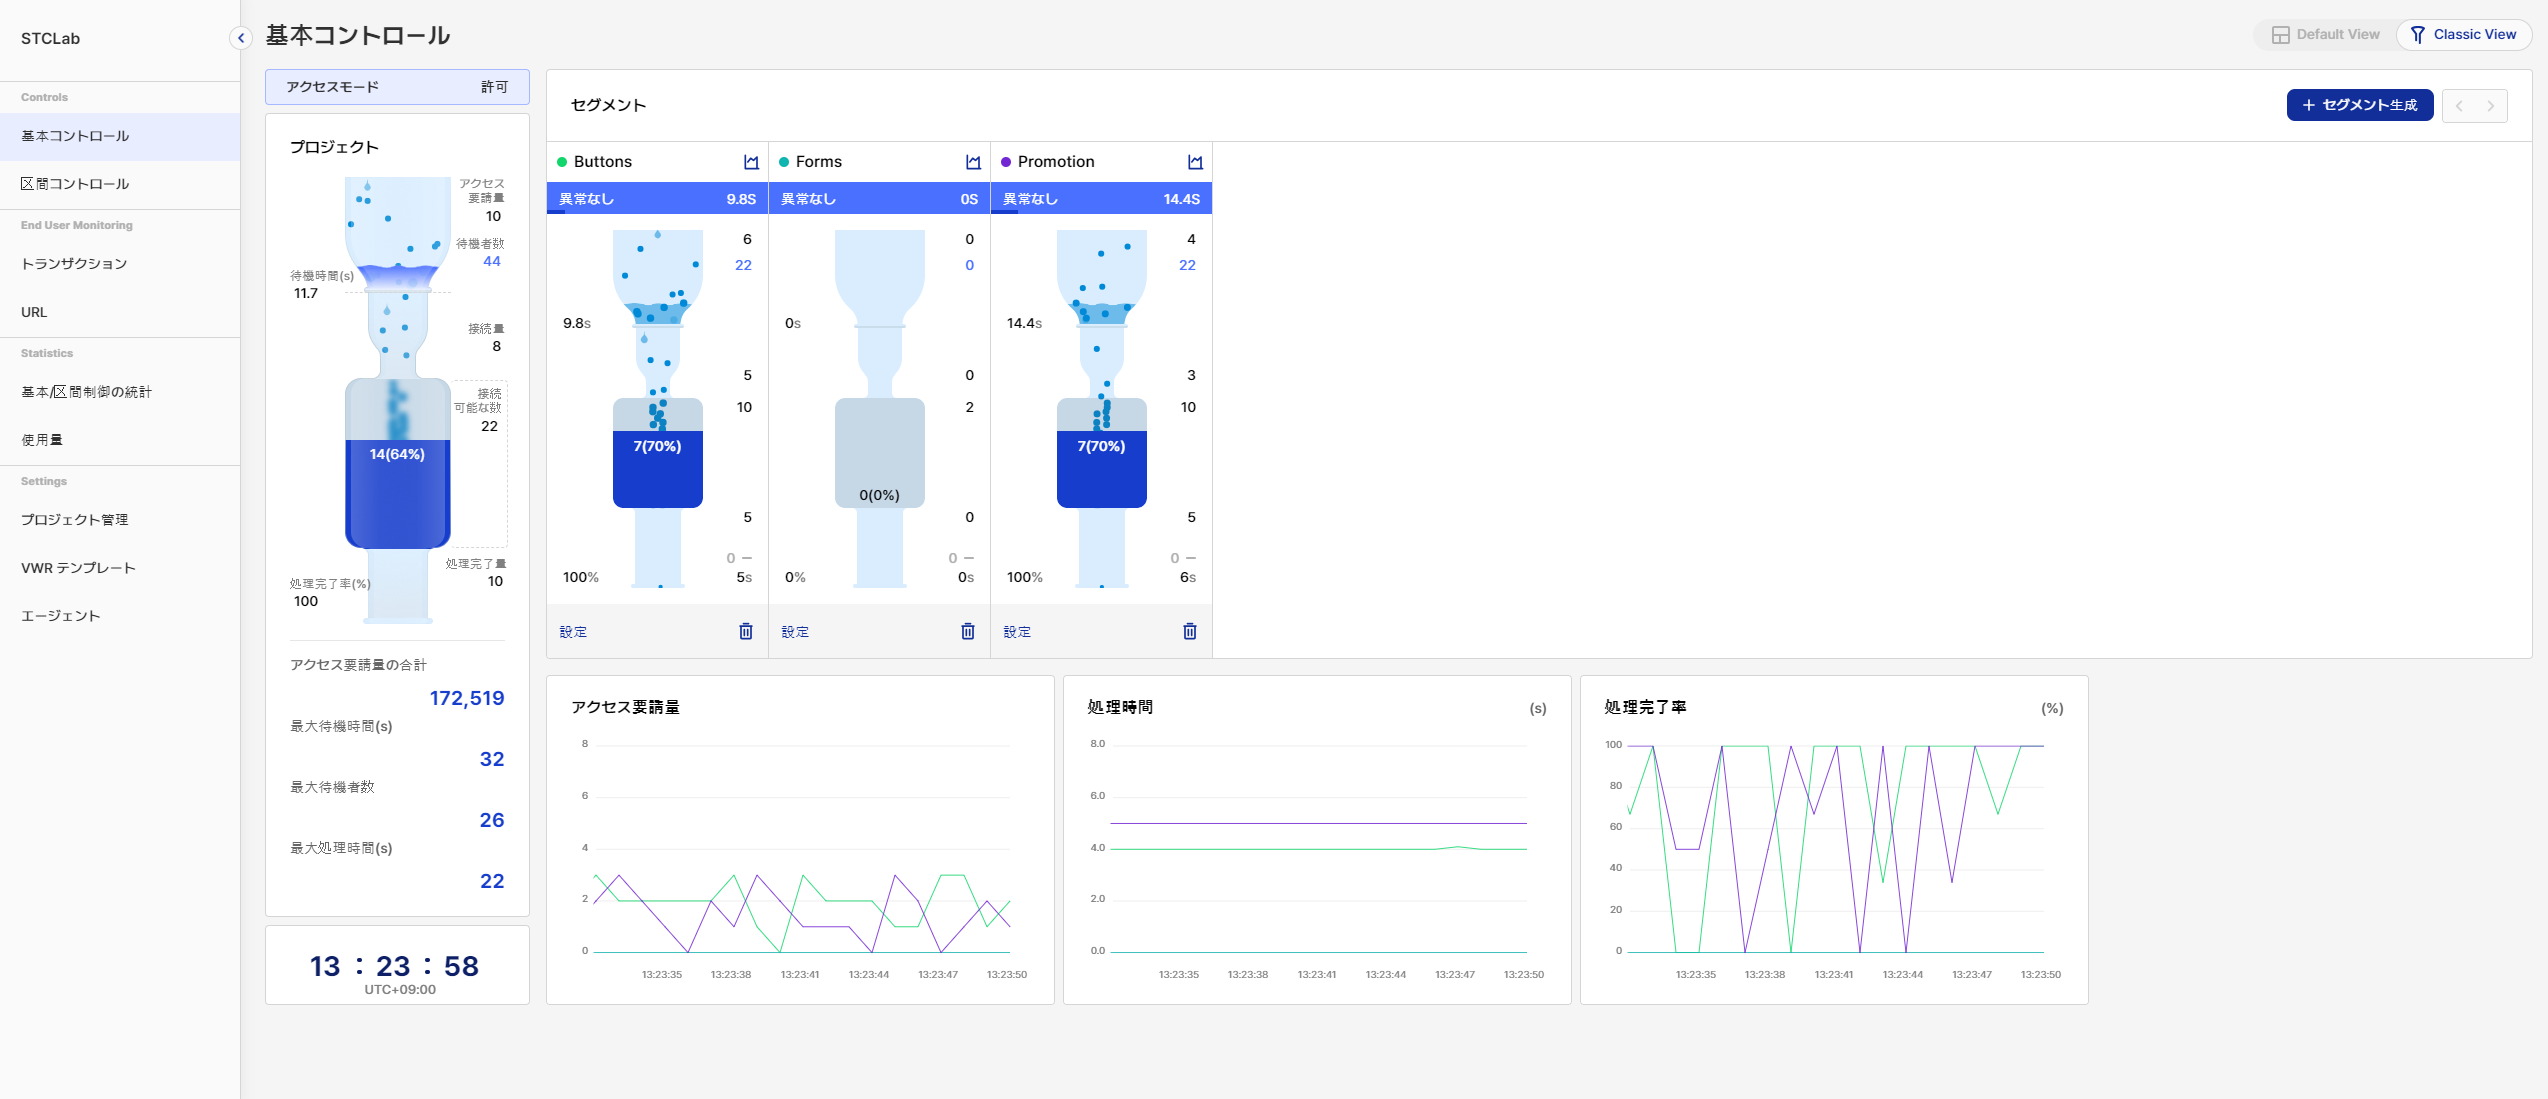Open the Buttons segment chart icon
The image size is (2548, 1099).
[x=751, y=162]
